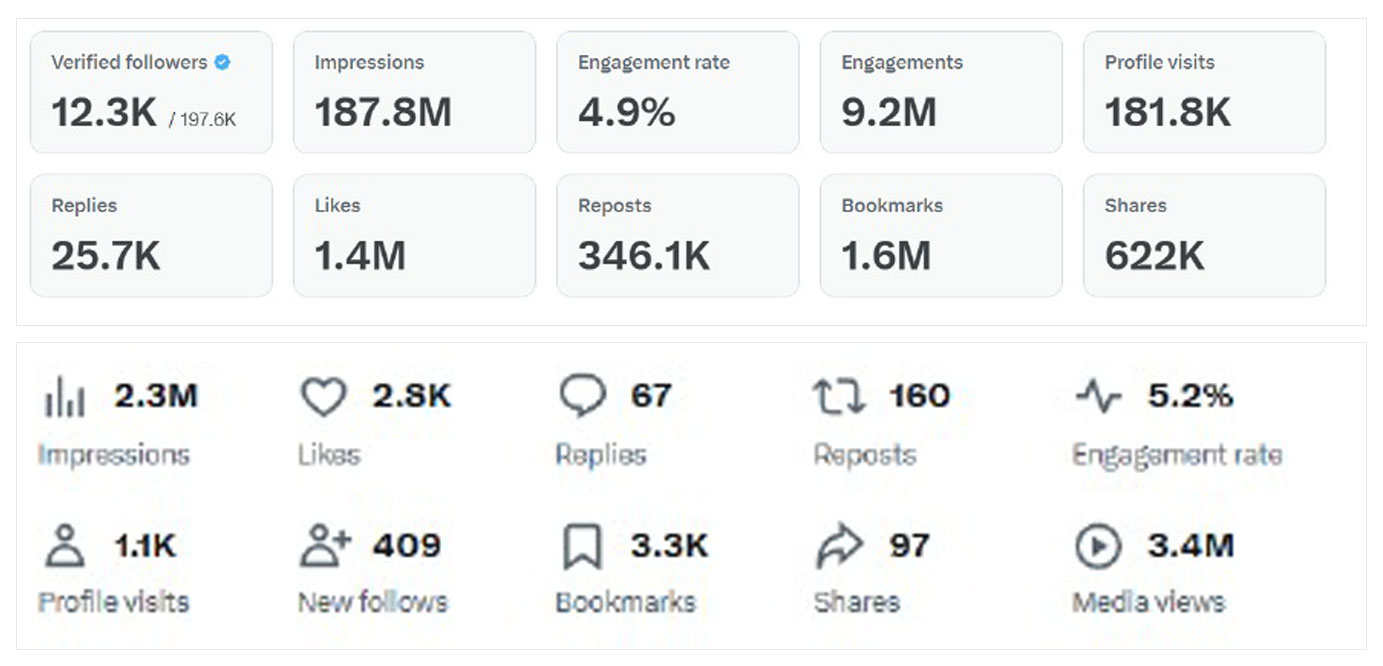The height and width of the screenshot is (666, 1383).
Task: Open the 346.1K Reposts card
Action: [x=677, y=236]
